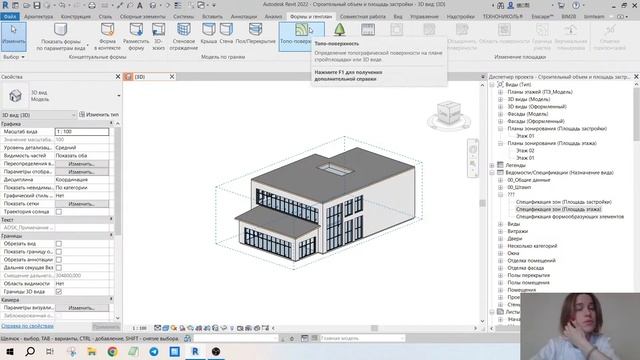Toggle the Обрезать вид checkbox
Screen dimensions: 640x360
59,244
